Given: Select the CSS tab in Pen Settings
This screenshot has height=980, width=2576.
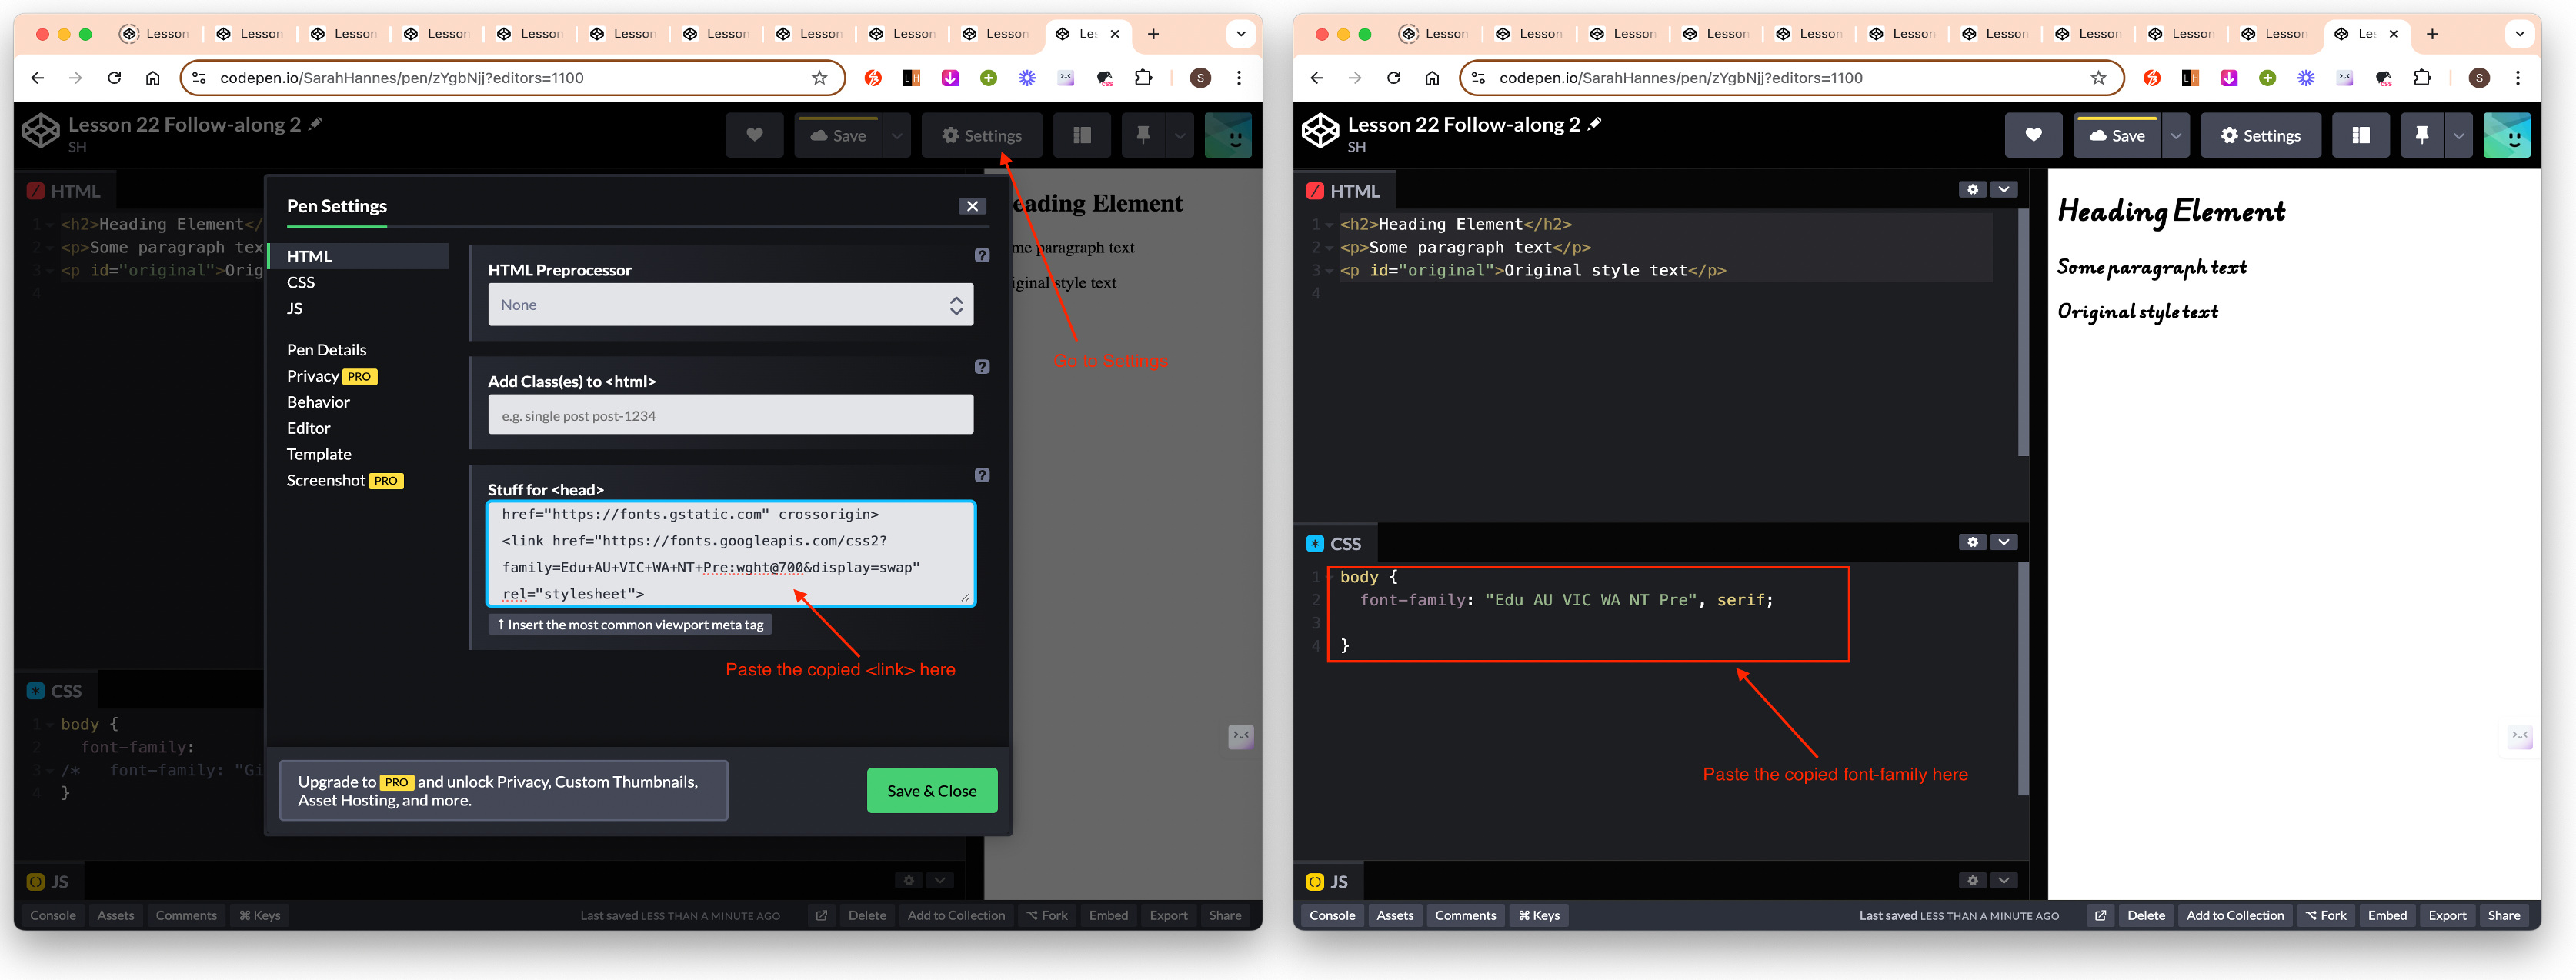Looking at the screenshot, I should (x=301, y=282).
